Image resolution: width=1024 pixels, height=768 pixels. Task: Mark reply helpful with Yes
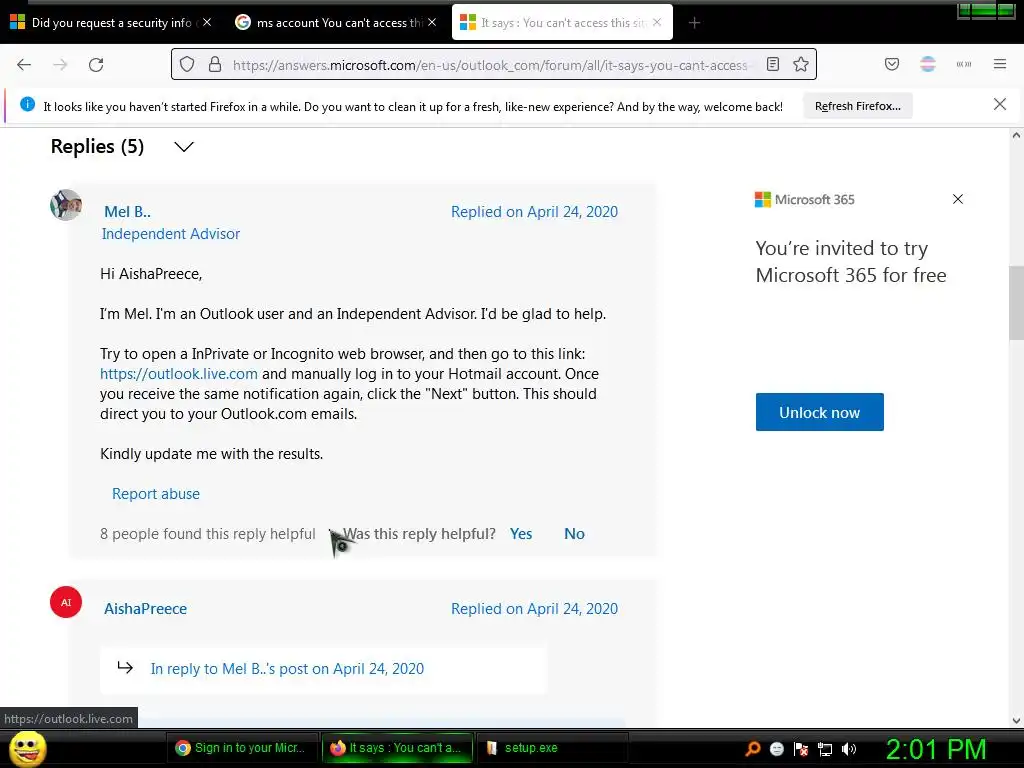[521, 534]
